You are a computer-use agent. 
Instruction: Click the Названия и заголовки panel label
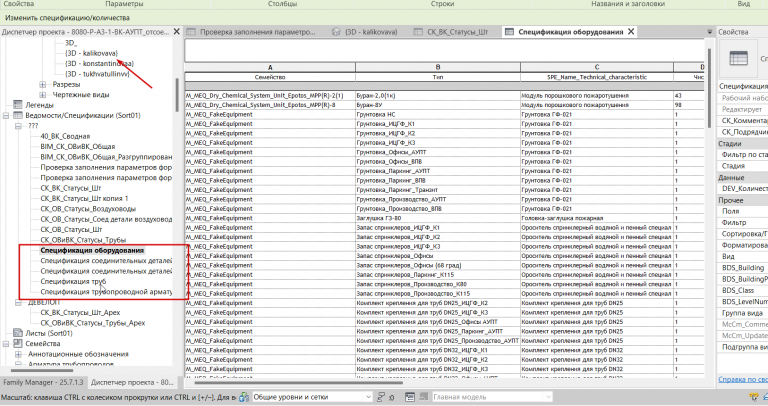tap(628, 4)
